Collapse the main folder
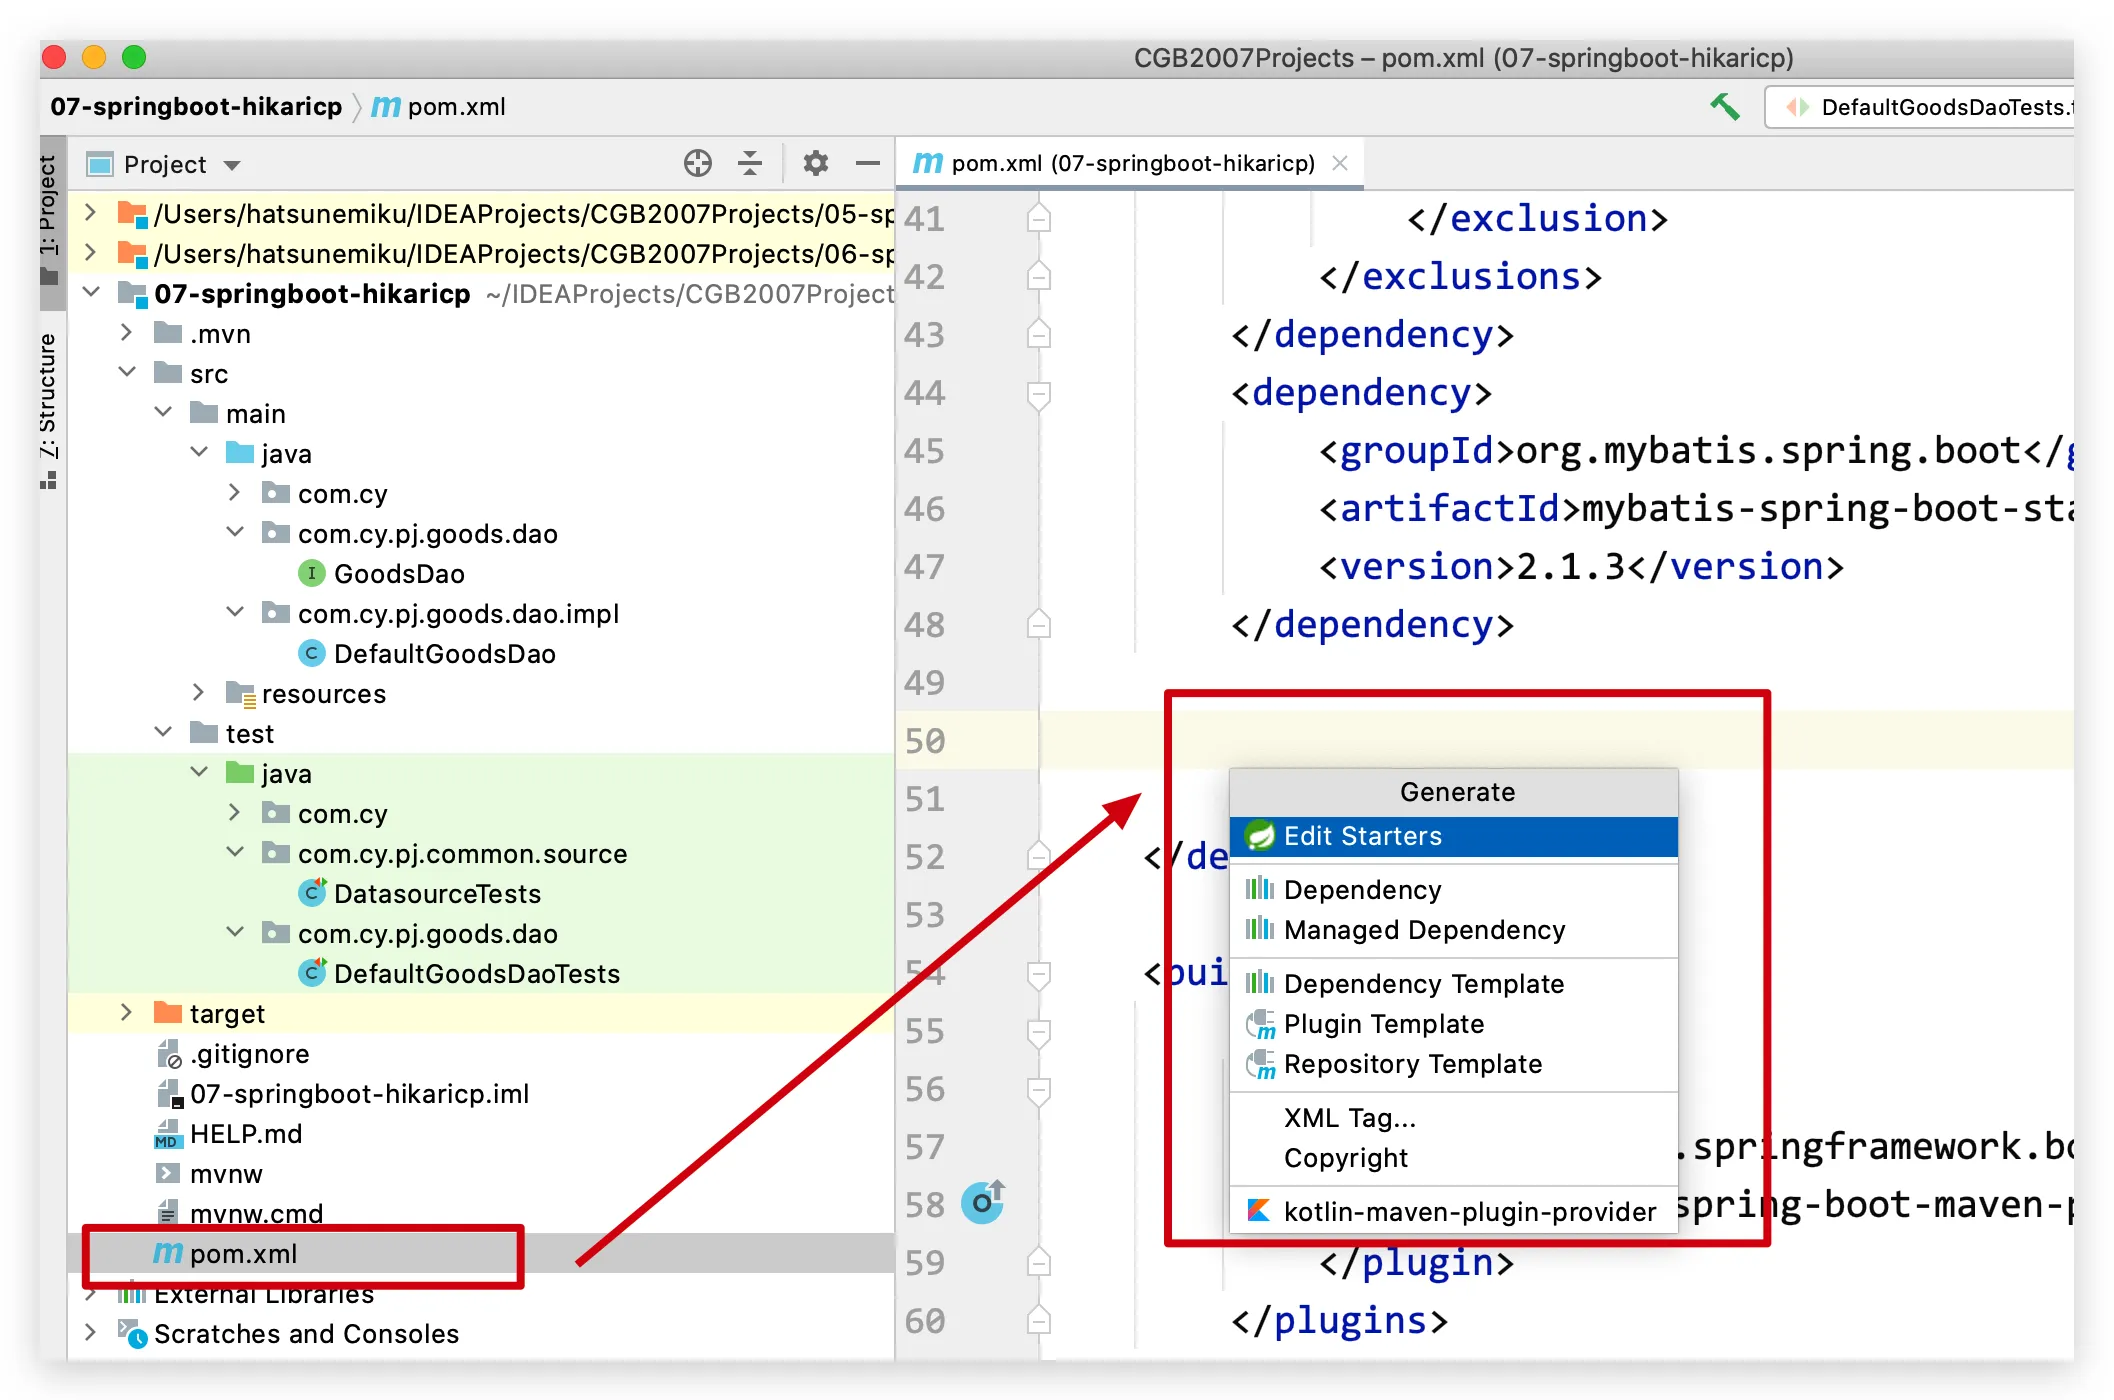 click(163, 412)
